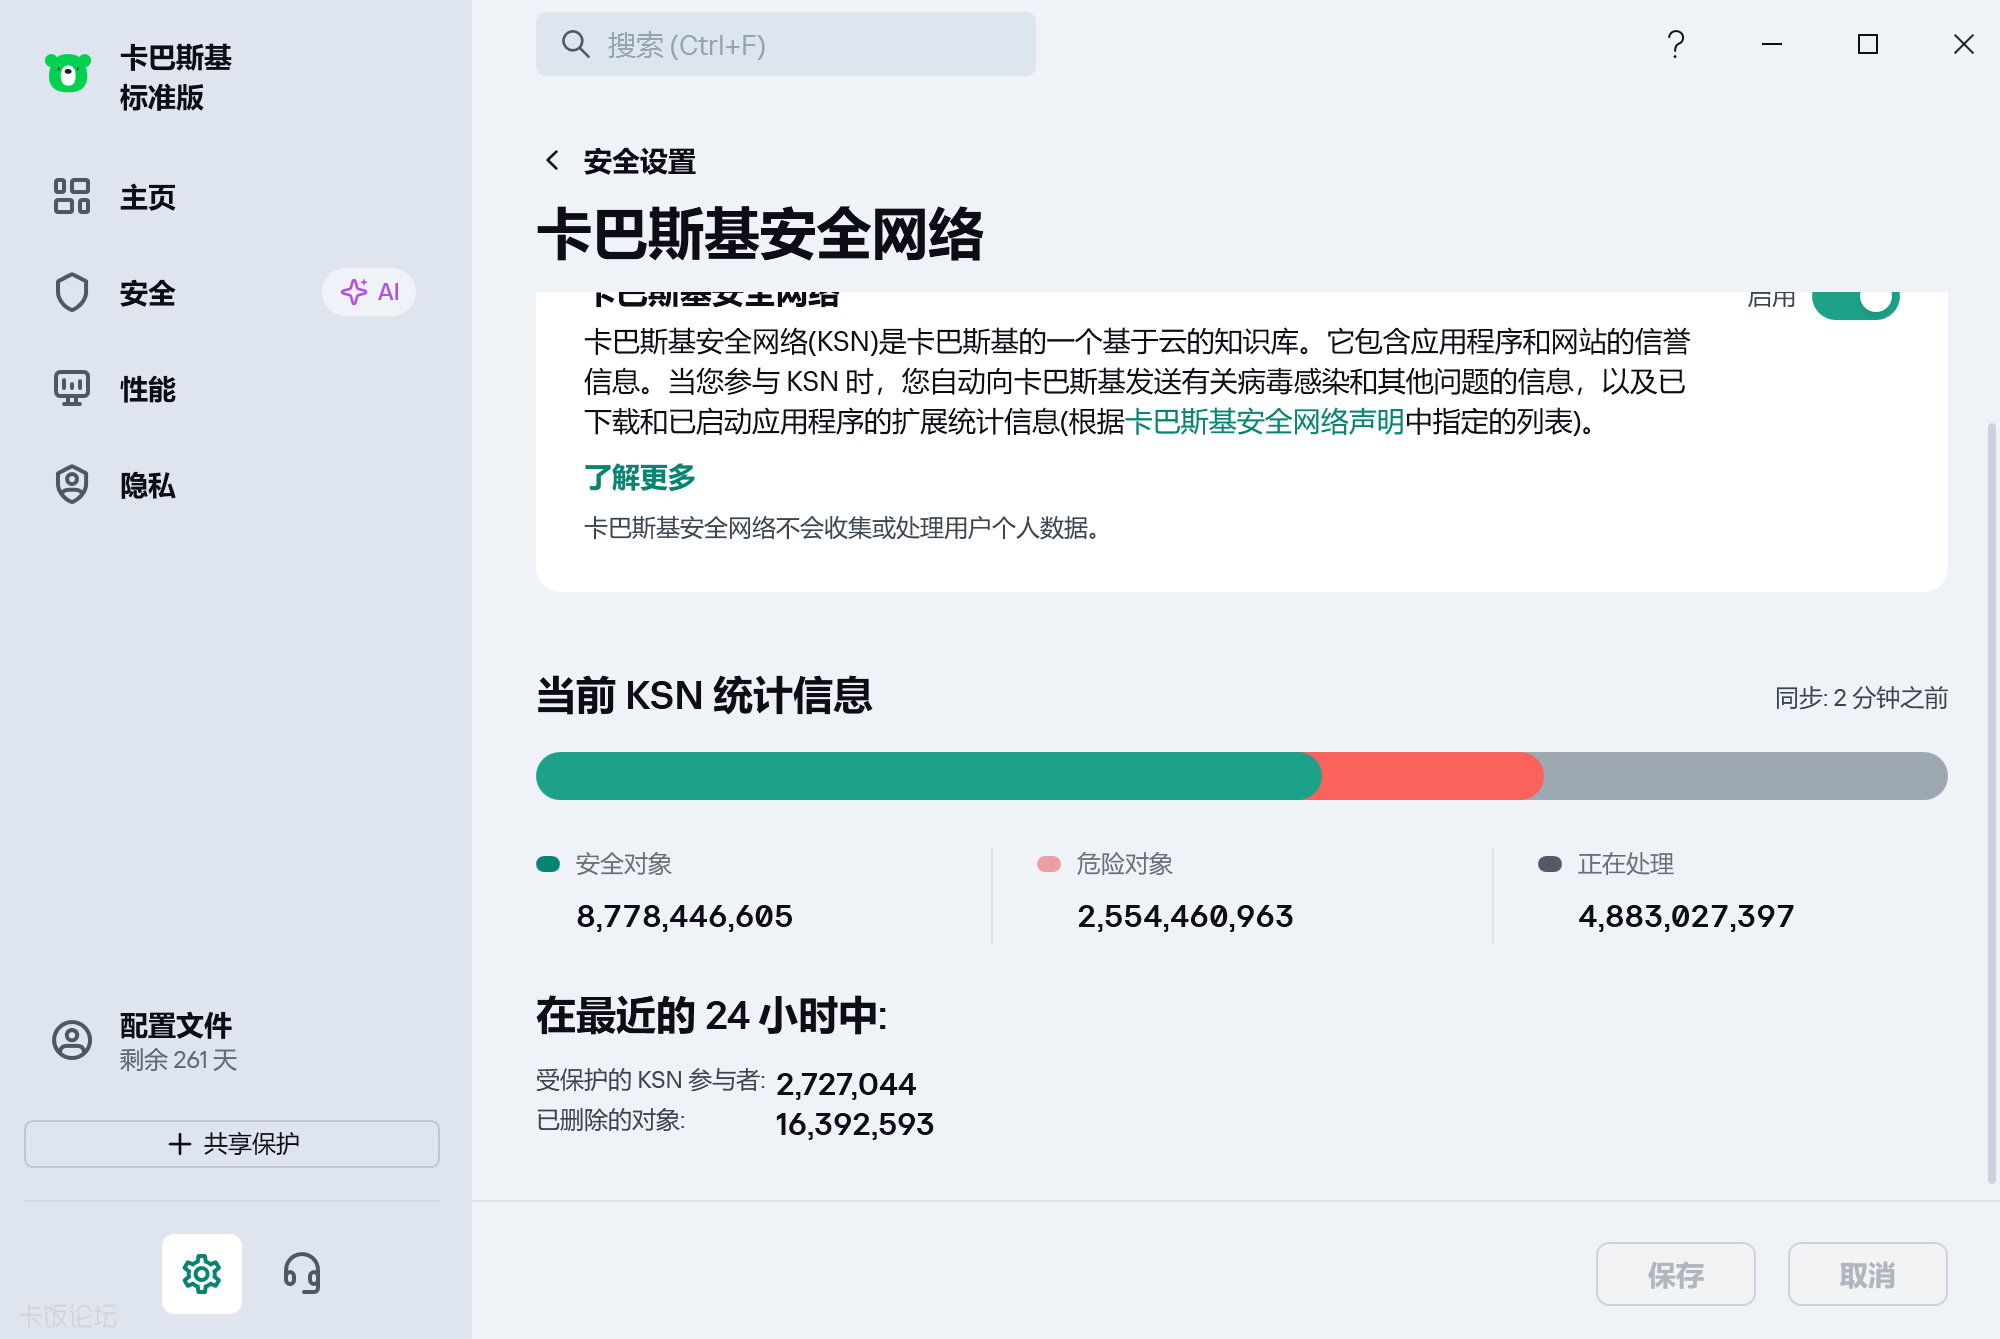Image resolution: width=2000 pixels, height=1339 pixels.
Task: Click the 保存 button
Action: [1676, 1274]
